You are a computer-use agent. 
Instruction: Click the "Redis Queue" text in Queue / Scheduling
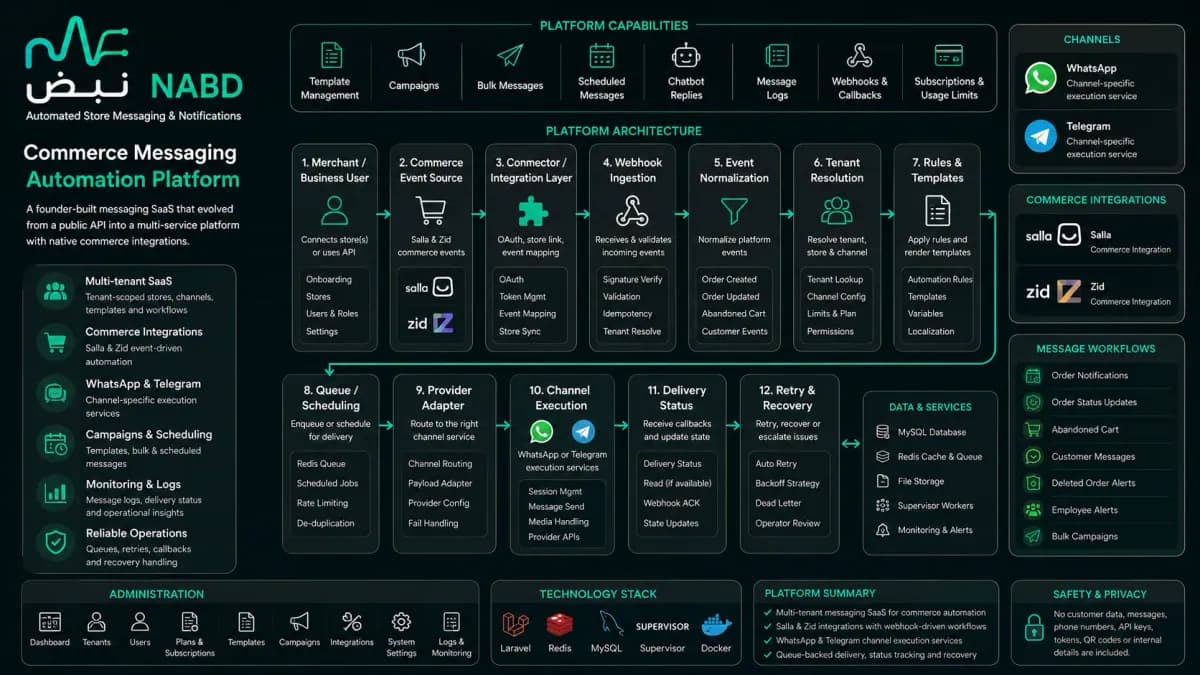pos(321,464)
